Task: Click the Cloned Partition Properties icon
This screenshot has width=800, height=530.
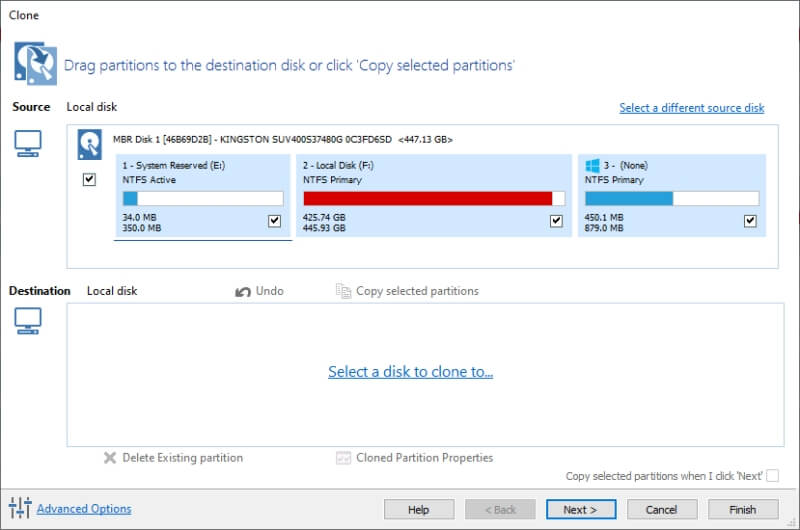Action: tap(343, 458)
